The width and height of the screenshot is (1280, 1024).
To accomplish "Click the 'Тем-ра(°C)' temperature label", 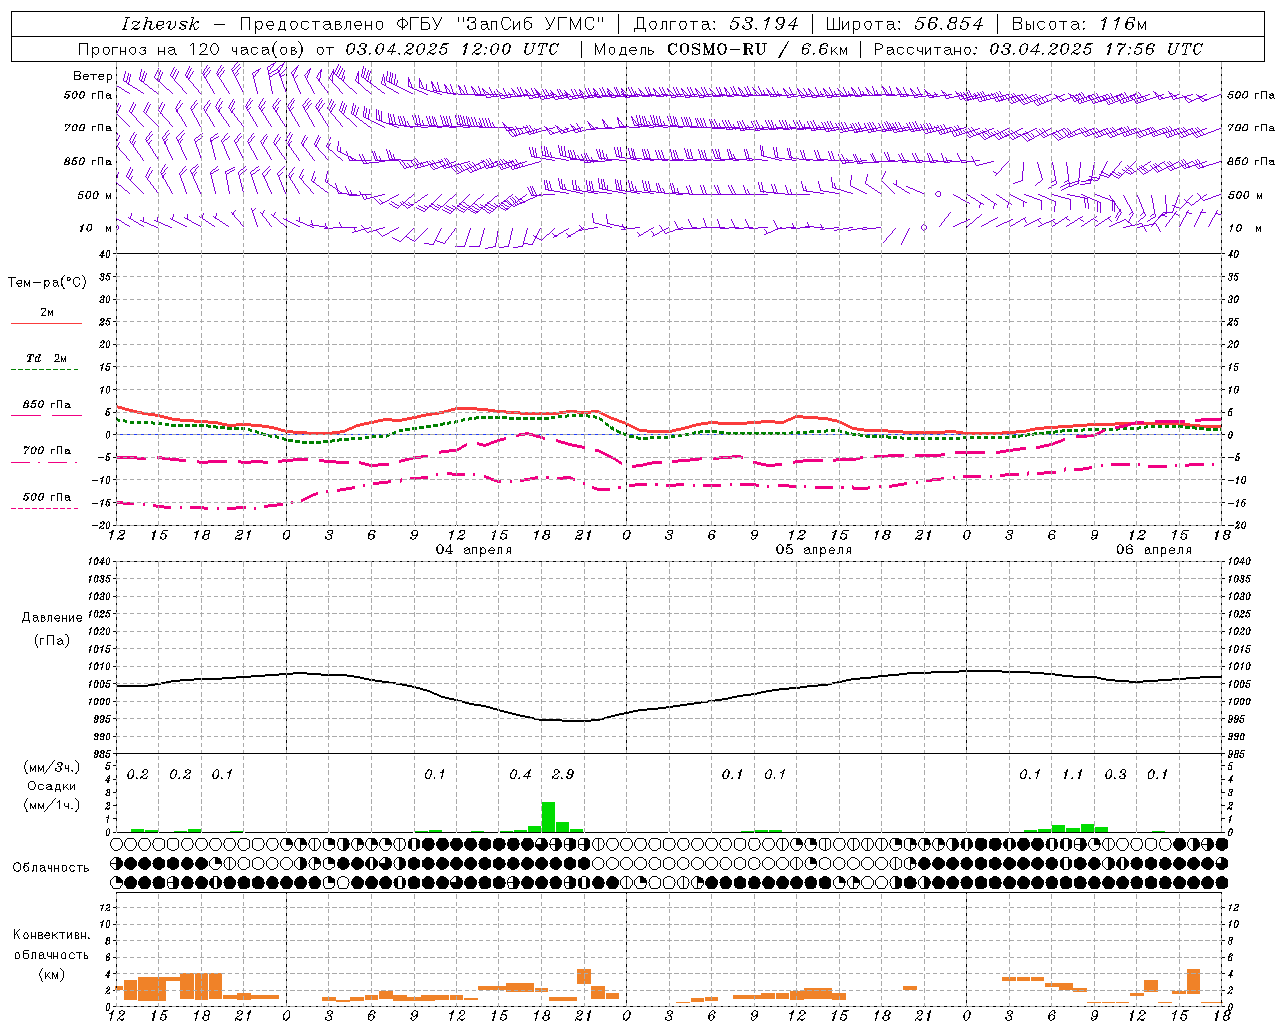I will click(47, 283).
